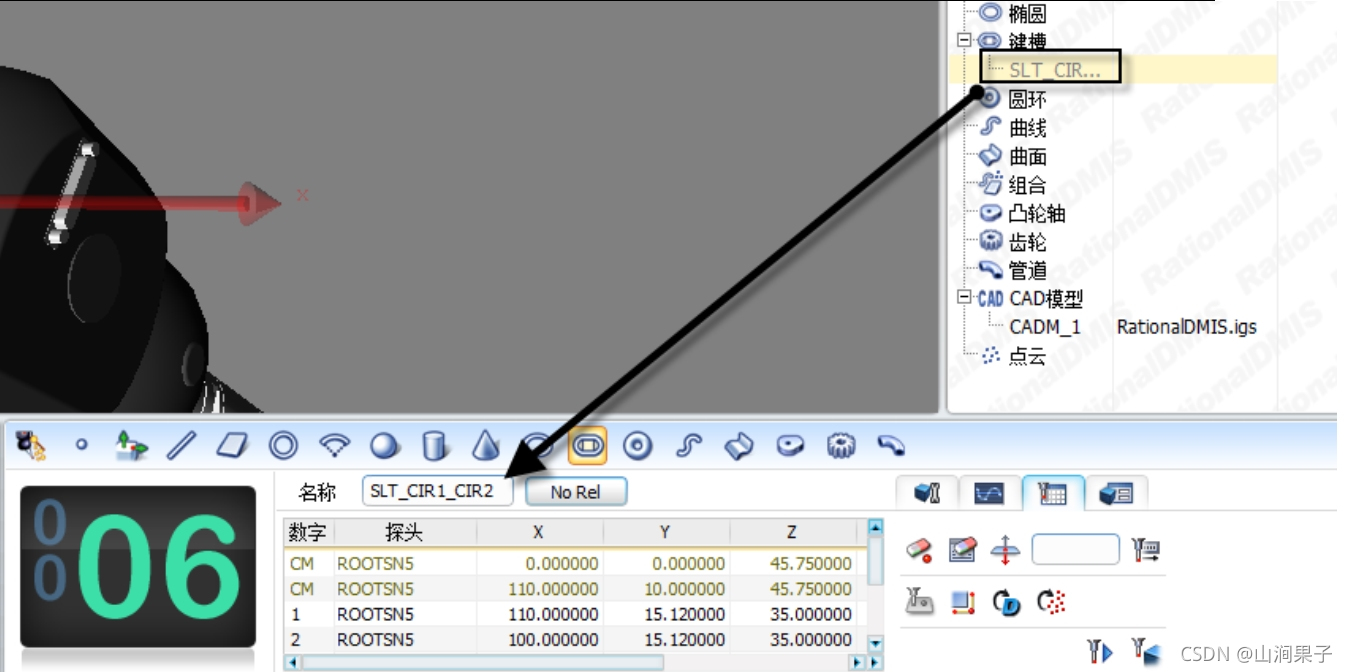
Task: Open the probe sensor tool icon
Action: click(31, 446)
